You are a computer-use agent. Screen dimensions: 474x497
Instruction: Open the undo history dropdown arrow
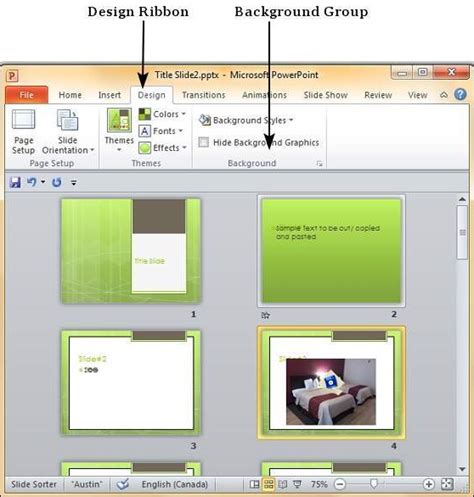pyautogui.click(x=43, y=182)
